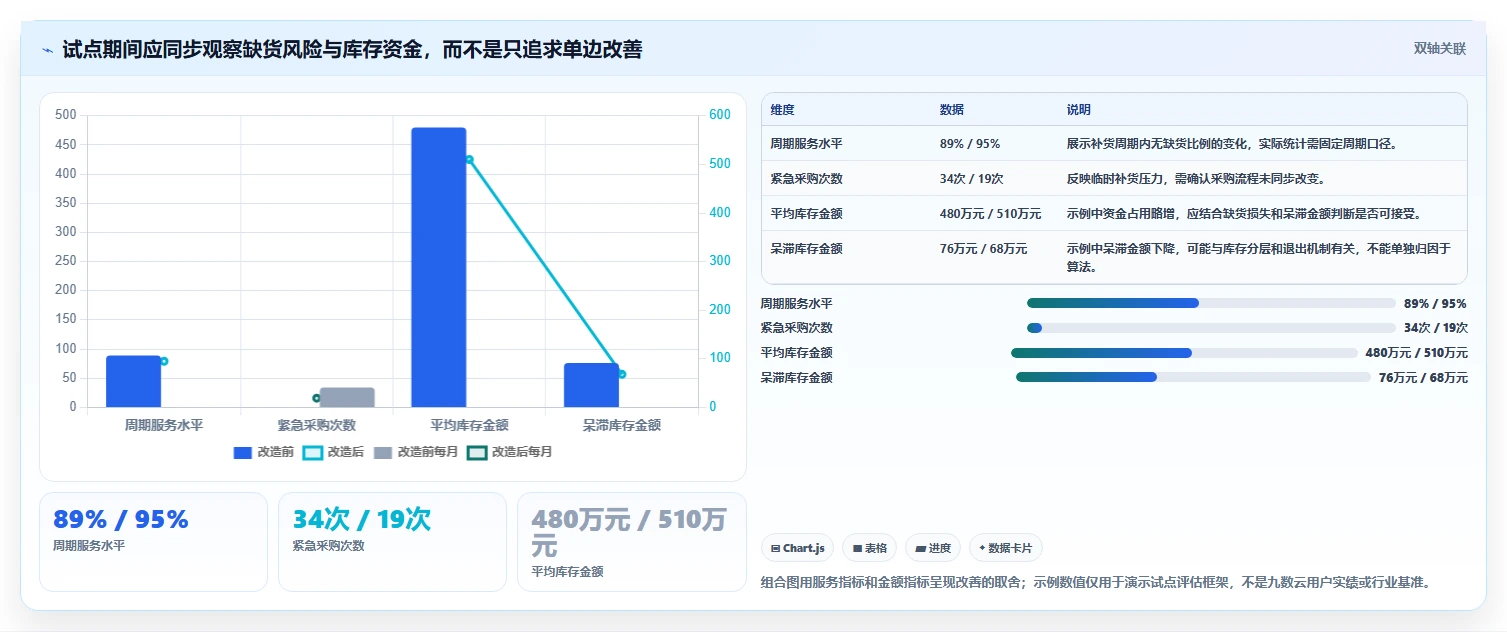
Task: Click the 89% / 95% table cell
Action: 970,144
